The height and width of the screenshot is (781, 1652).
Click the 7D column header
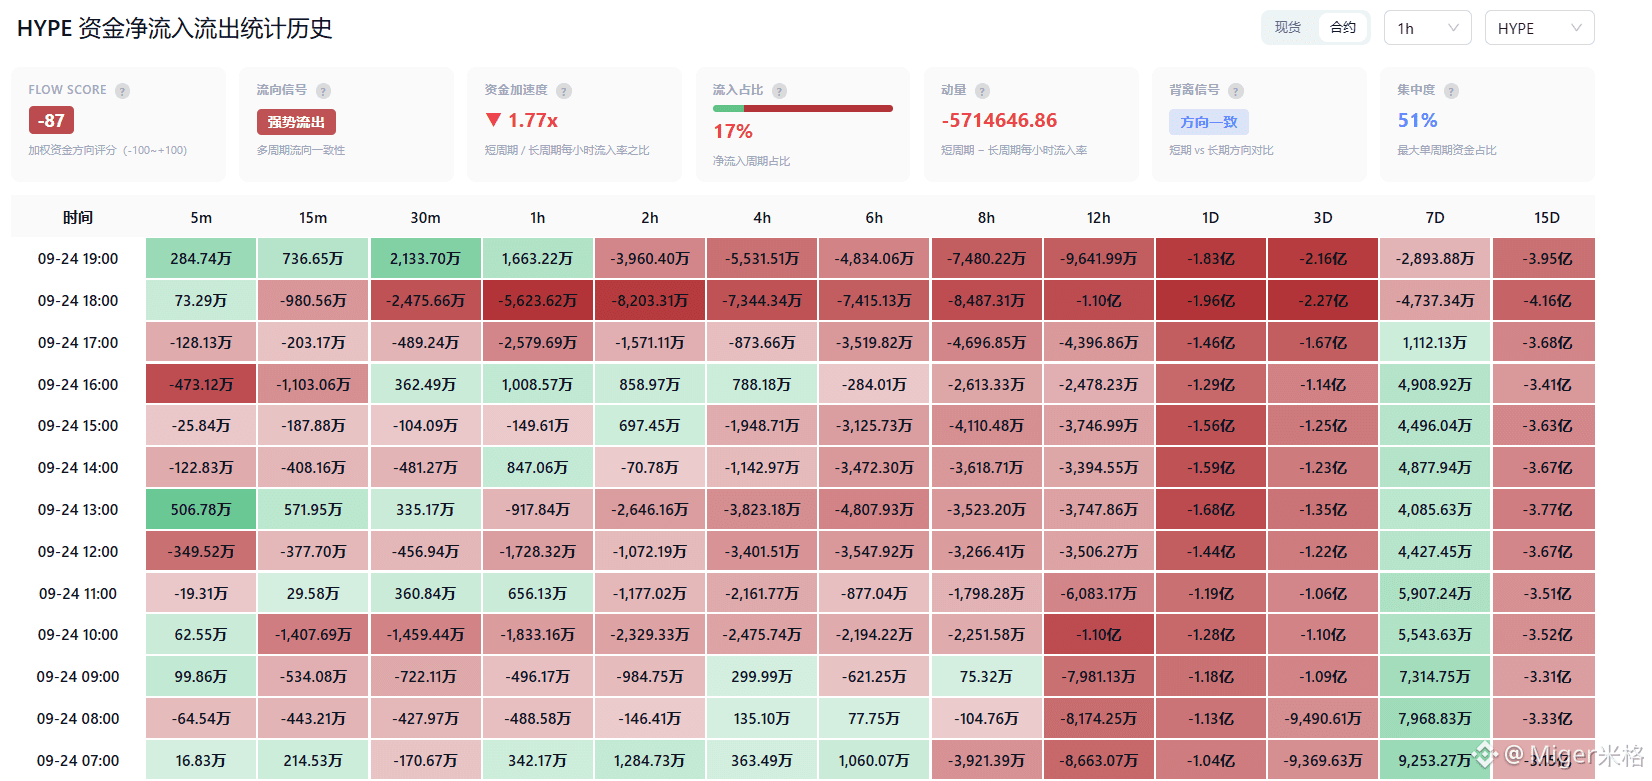1435,217
